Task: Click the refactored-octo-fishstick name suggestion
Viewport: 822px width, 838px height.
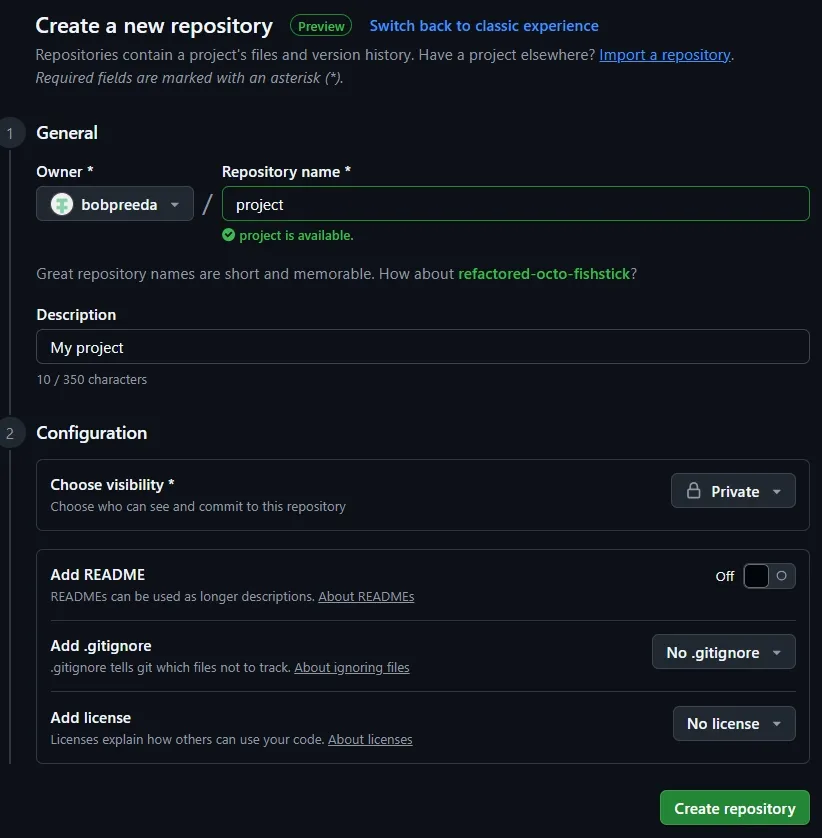Action: (544, 273)
